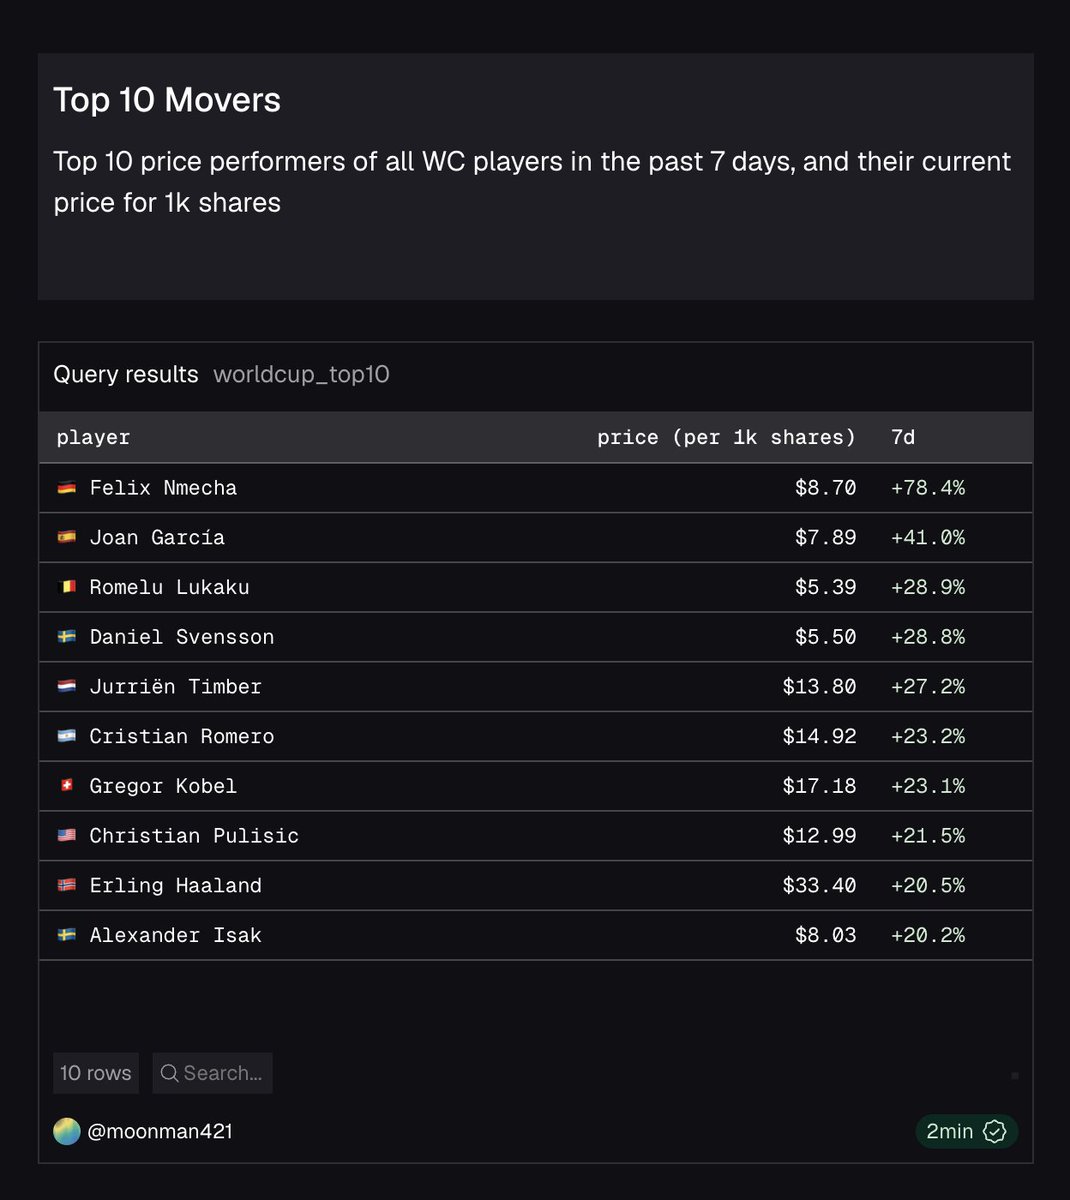Sort by the 7d column header

(903, 437)
